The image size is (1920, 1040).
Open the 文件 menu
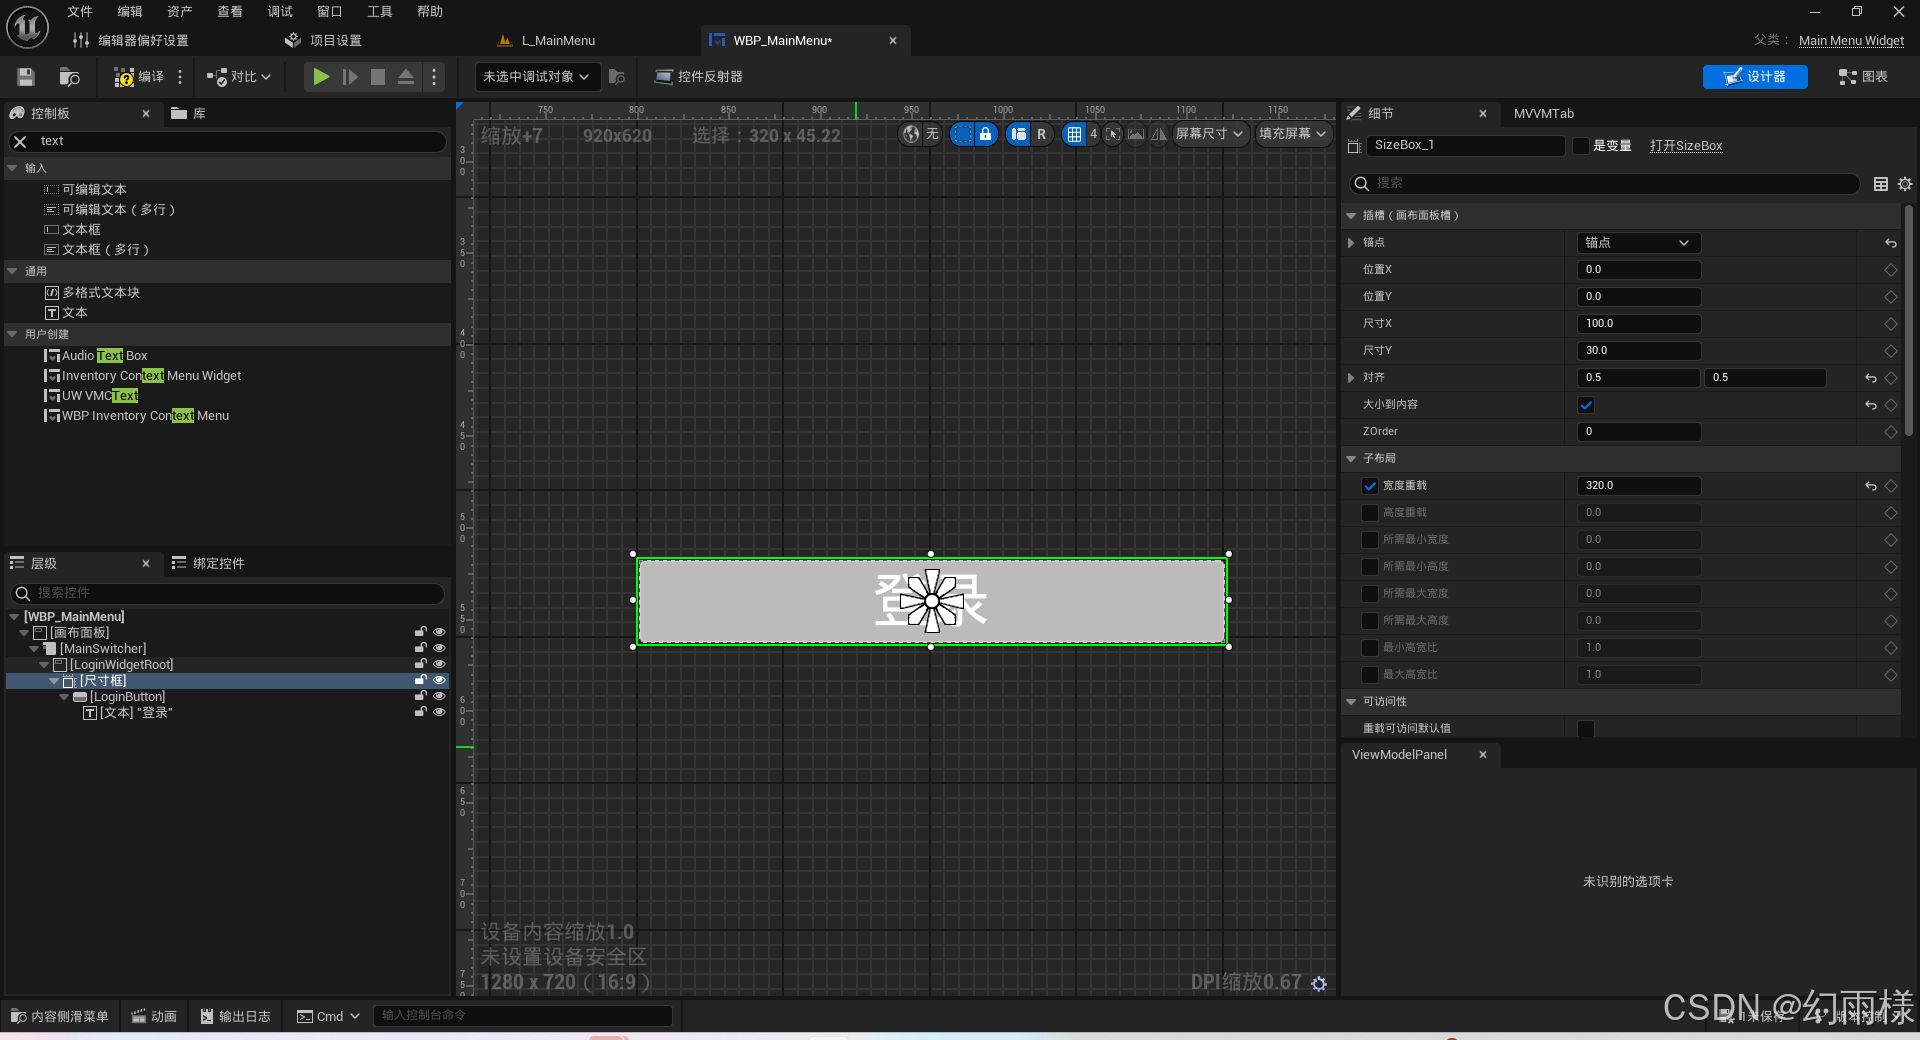coord(80,12)
